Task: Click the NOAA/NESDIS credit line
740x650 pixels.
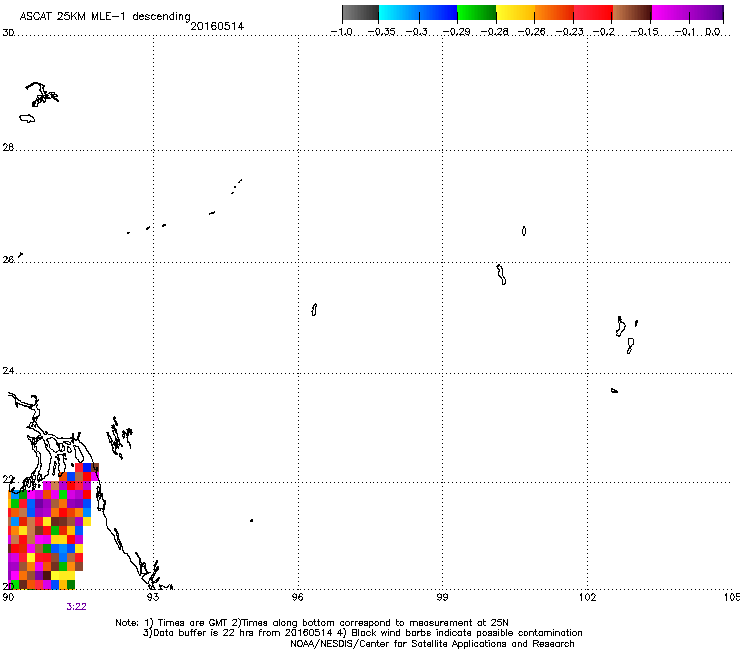Action: (432, 644)
